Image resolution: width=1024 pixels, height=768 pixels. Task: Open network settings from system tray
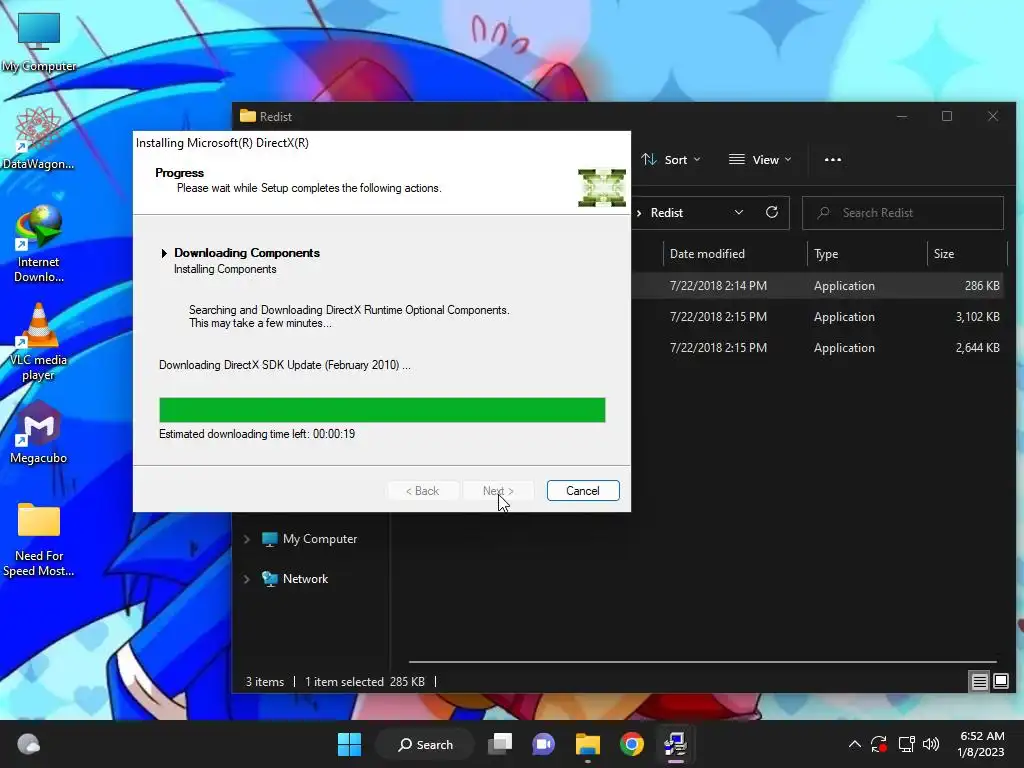point(906,744)
